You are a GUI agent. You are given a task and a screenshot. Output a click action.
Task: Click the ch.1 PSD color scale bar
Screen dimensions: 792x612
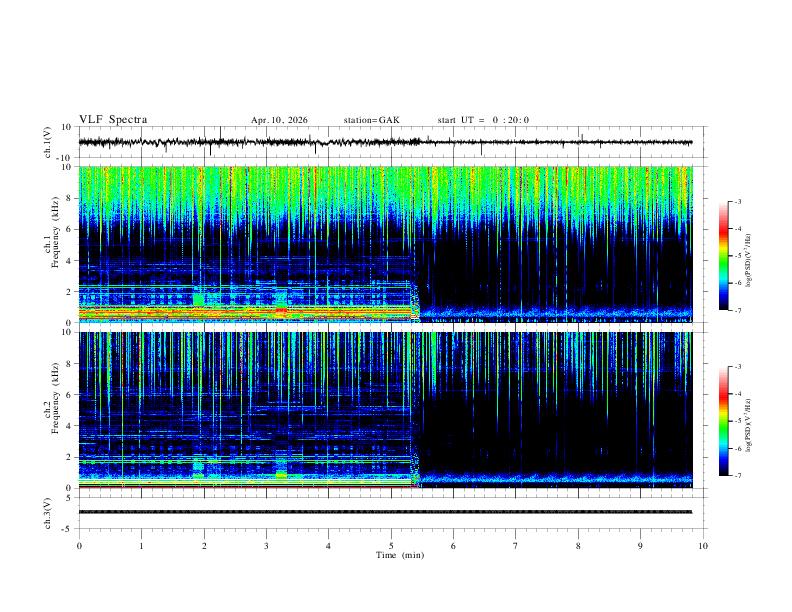click(723, 256)
